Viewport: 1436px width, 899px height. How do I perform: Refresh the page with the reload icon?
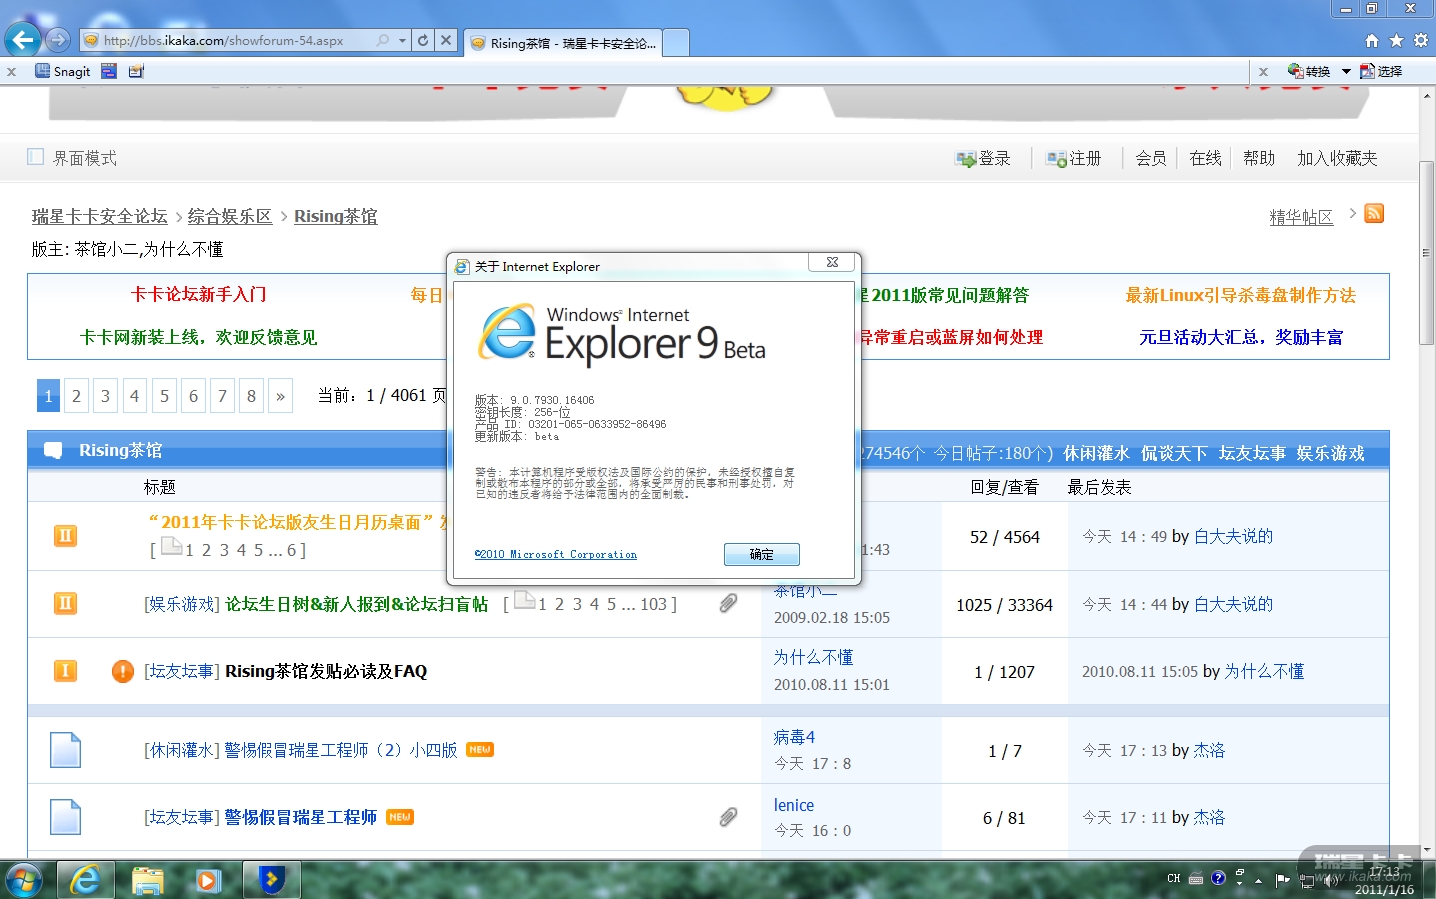coord(423,40)
